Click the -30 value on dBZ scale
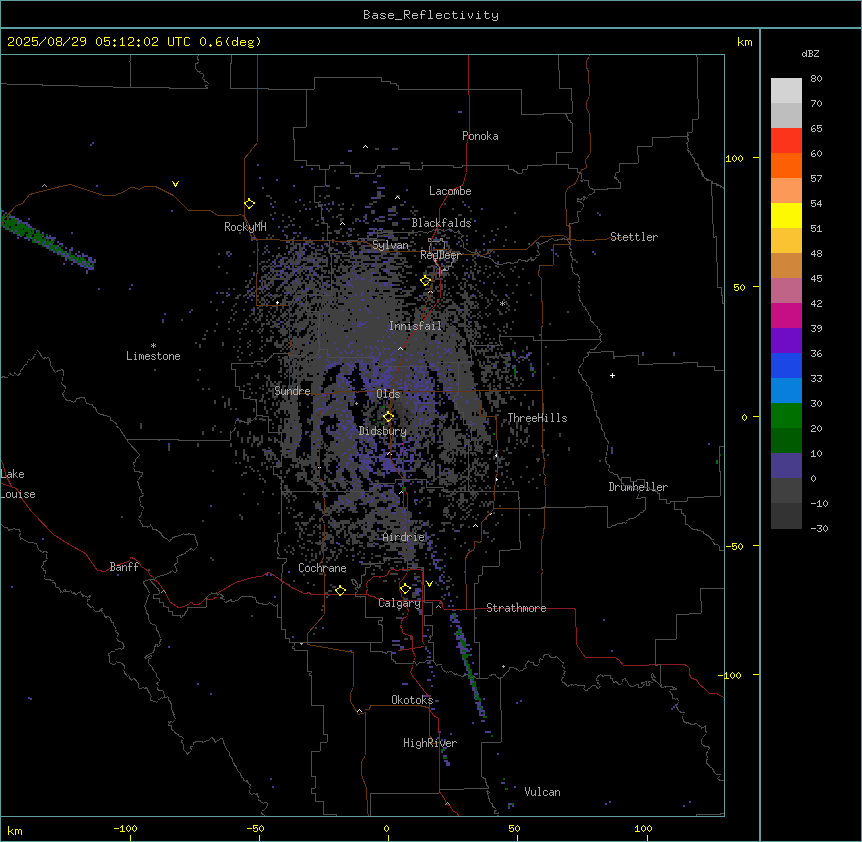This screenshot has width=862, height=842. click(819, 529)
